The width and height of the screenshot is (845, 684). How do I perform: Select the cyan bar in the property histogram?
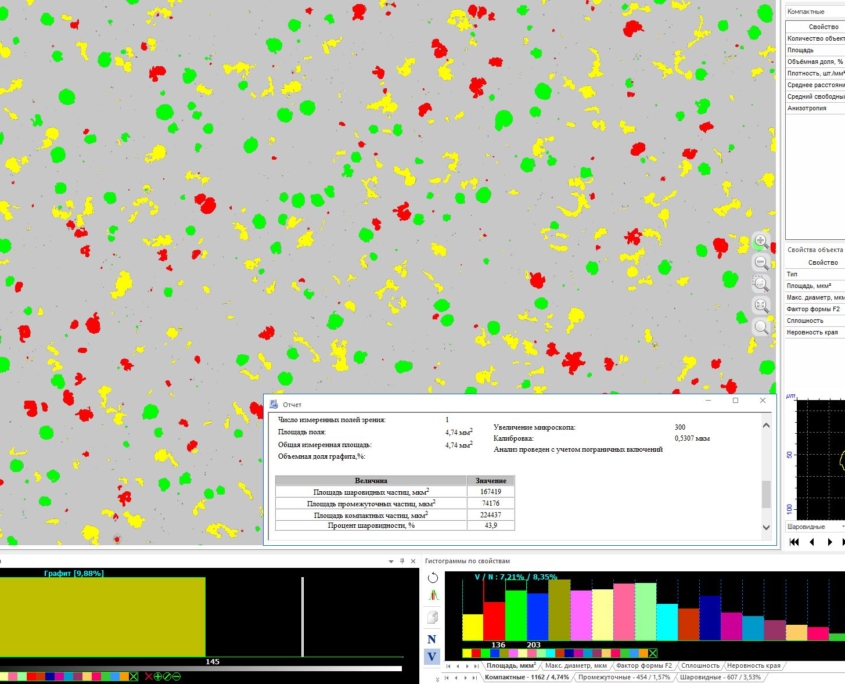coord(667,622)
